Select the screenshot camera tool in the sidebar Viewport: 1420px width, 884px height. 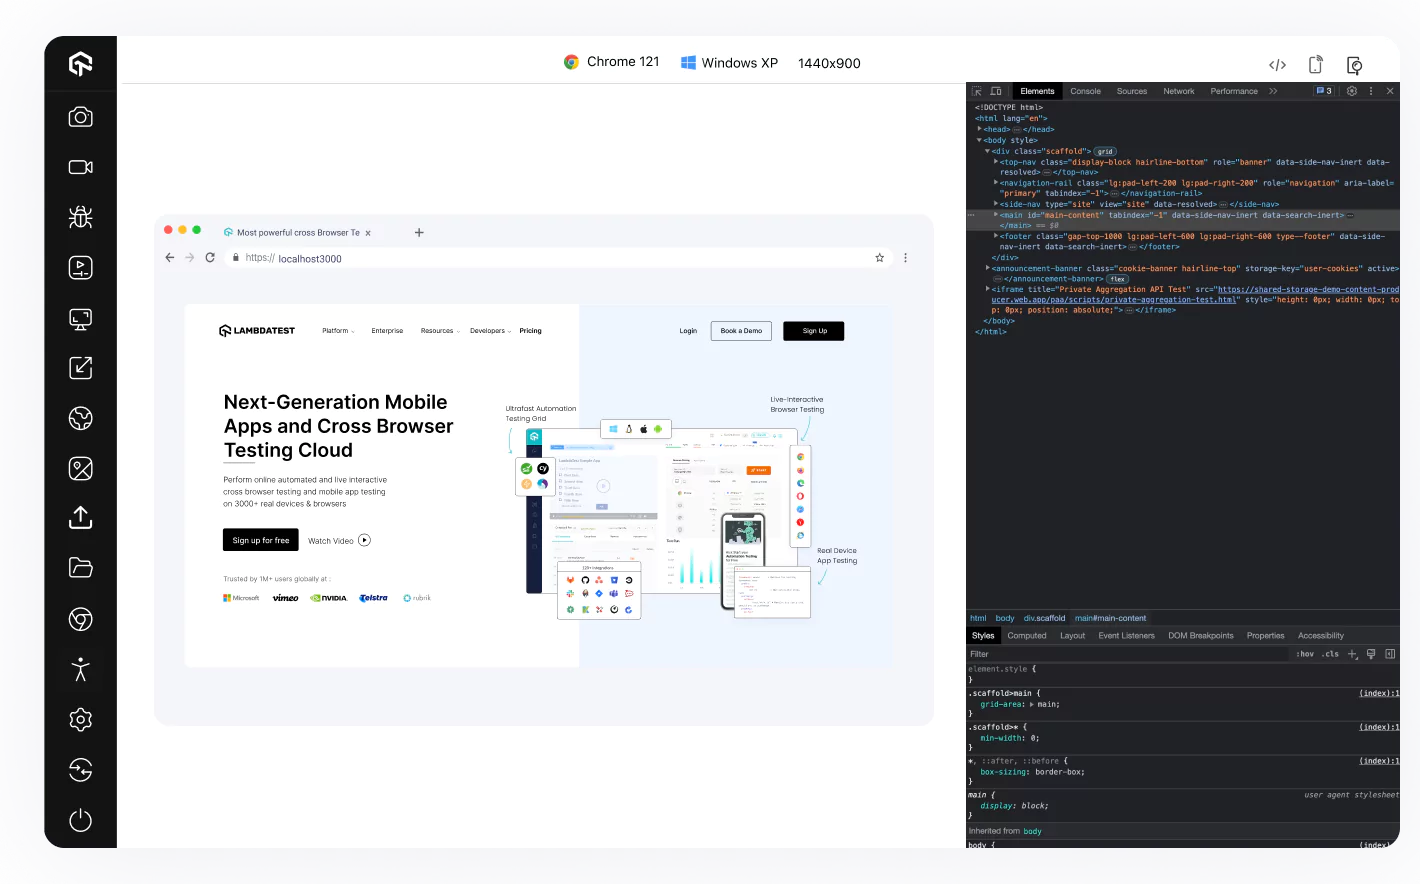coord(80,116)
